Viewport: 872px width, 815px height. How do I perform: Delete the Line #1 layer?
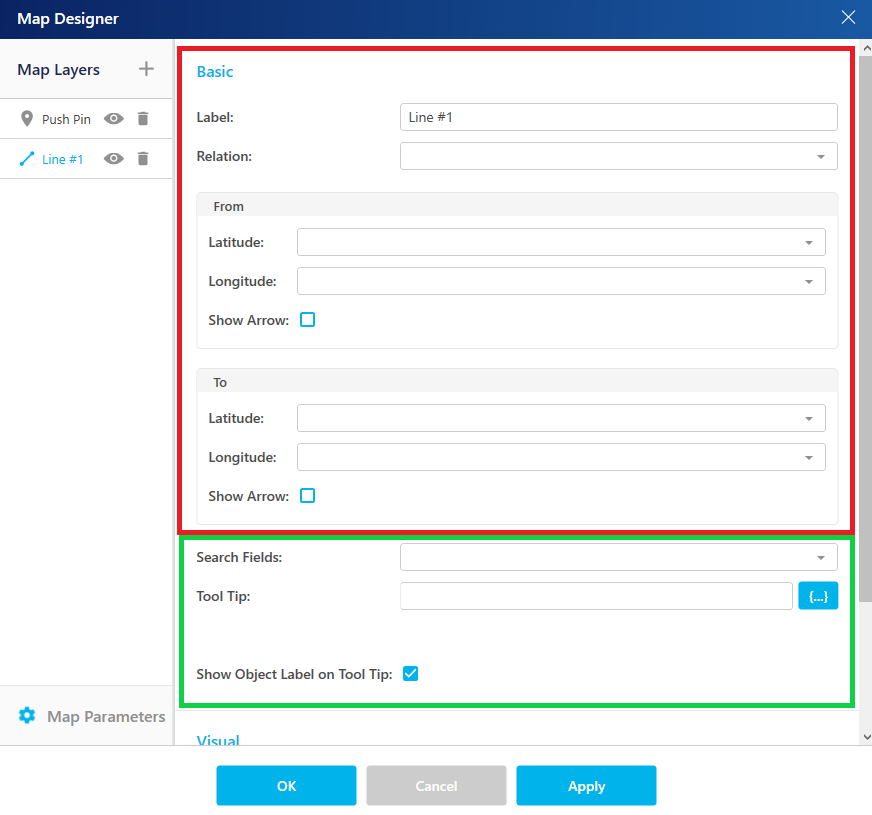coord(143,158)
